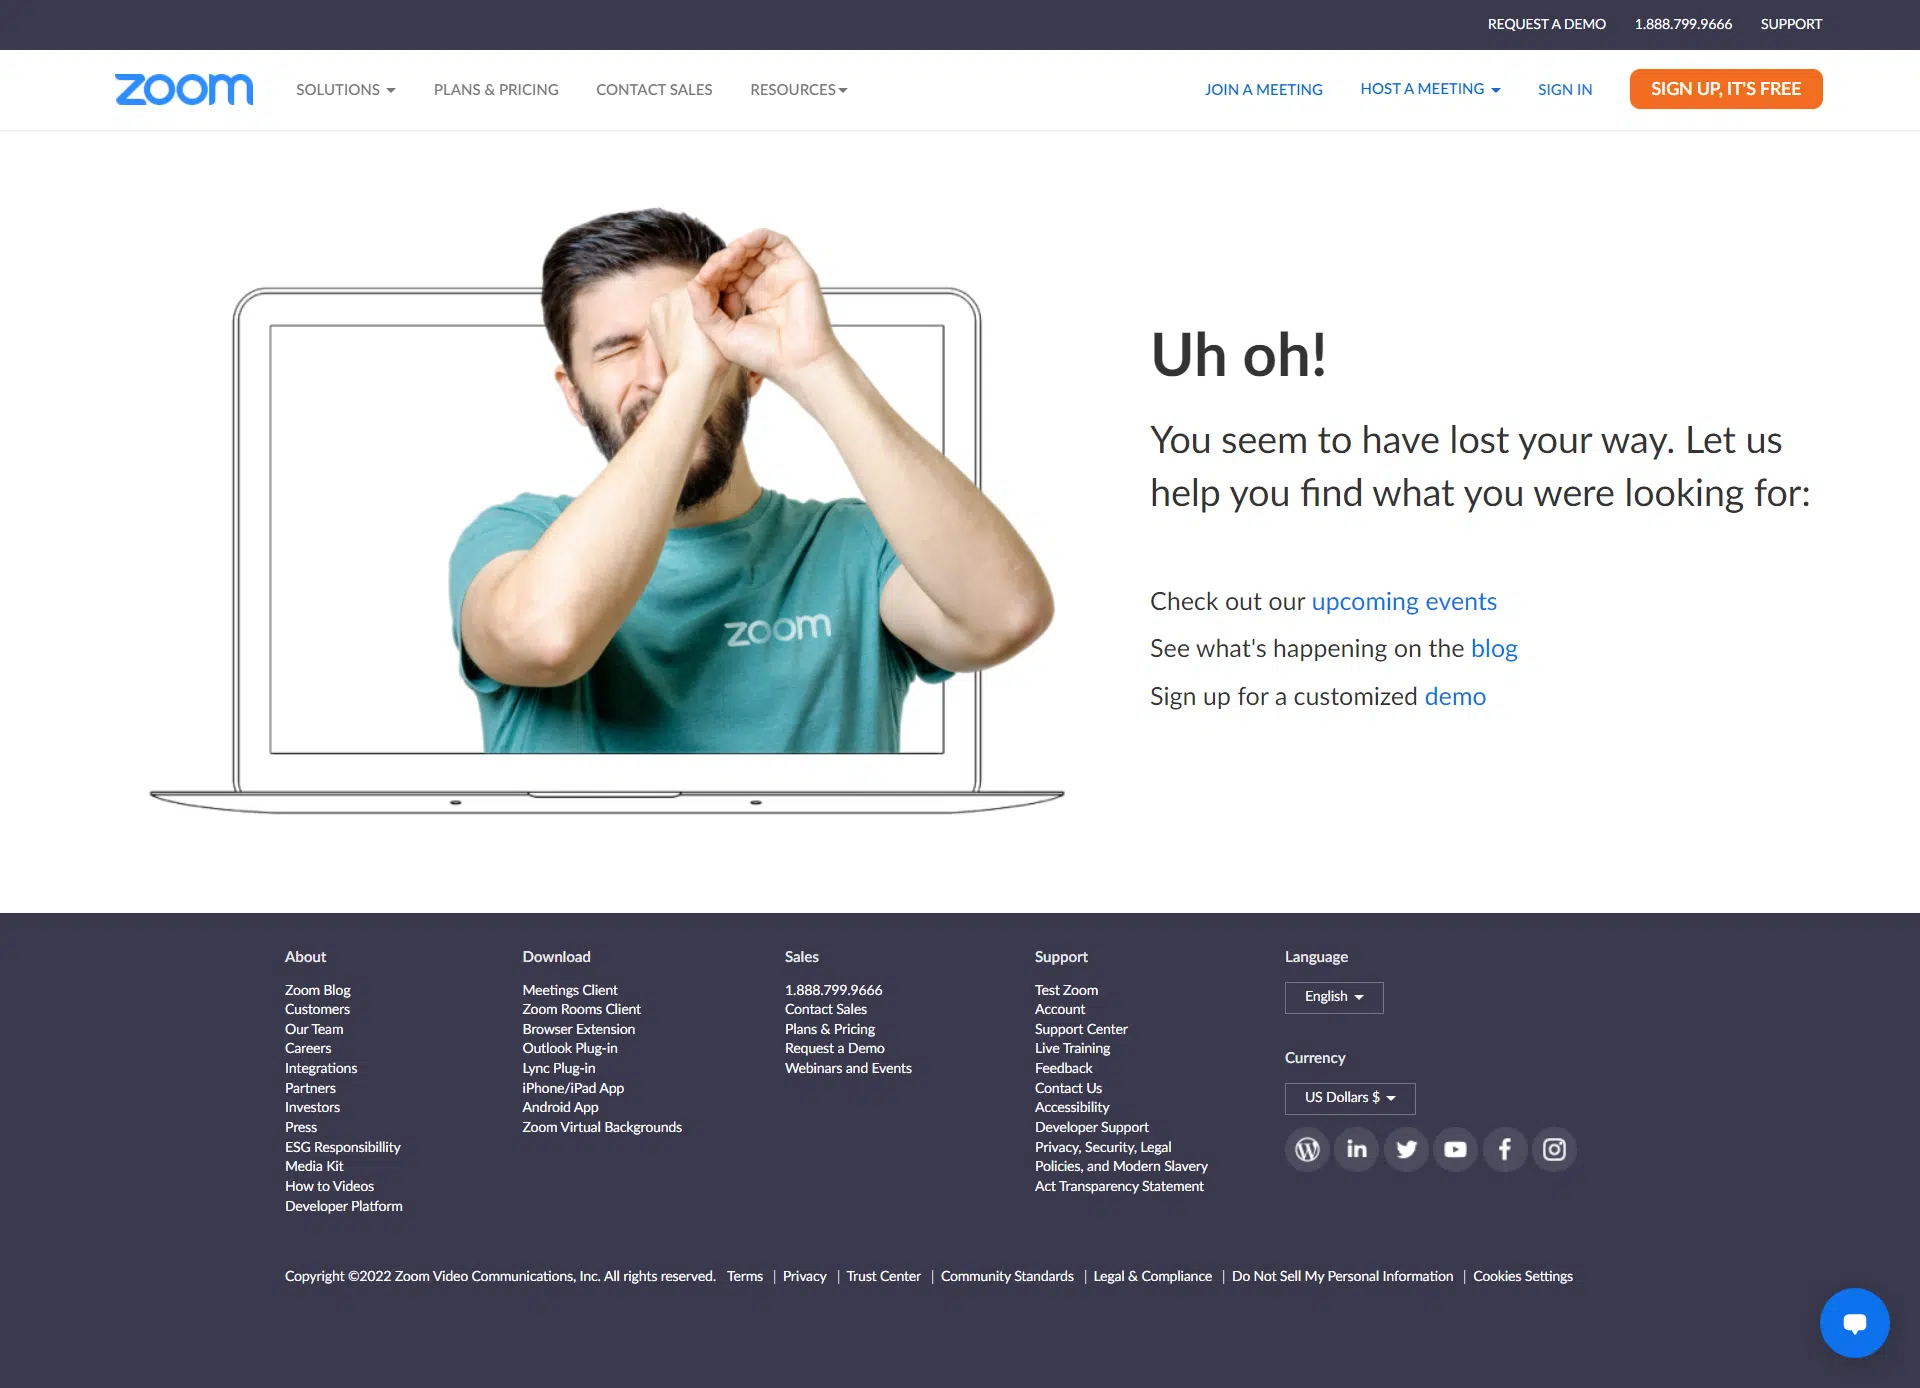This screenshot has height=1388, width=1920.
Task: Open Media Kit footer link
Action: click(314, 1166)
